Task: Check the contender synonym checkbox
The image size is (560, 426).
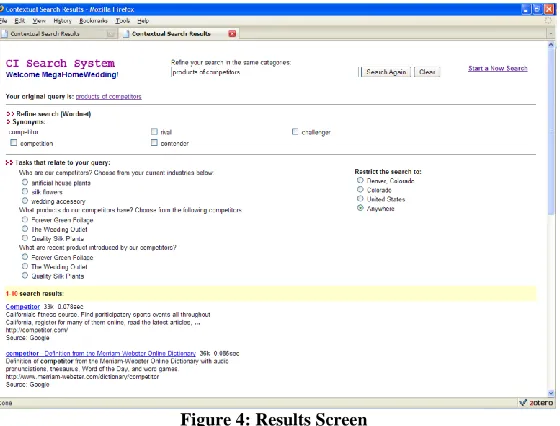Action: coord(154,143)
